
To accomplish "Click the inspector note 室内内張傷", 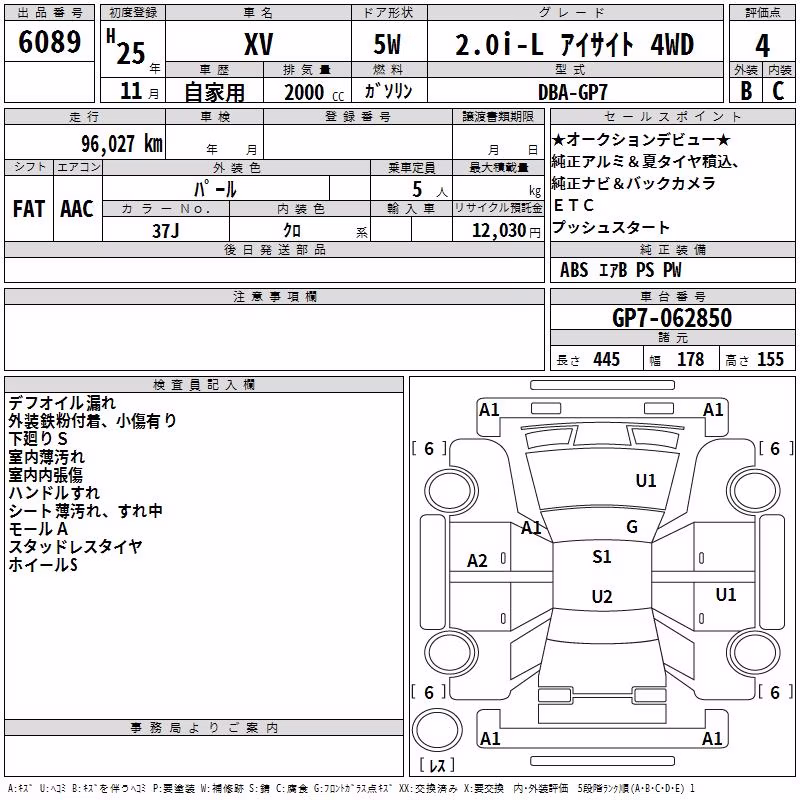I will [x=45, y=474].
